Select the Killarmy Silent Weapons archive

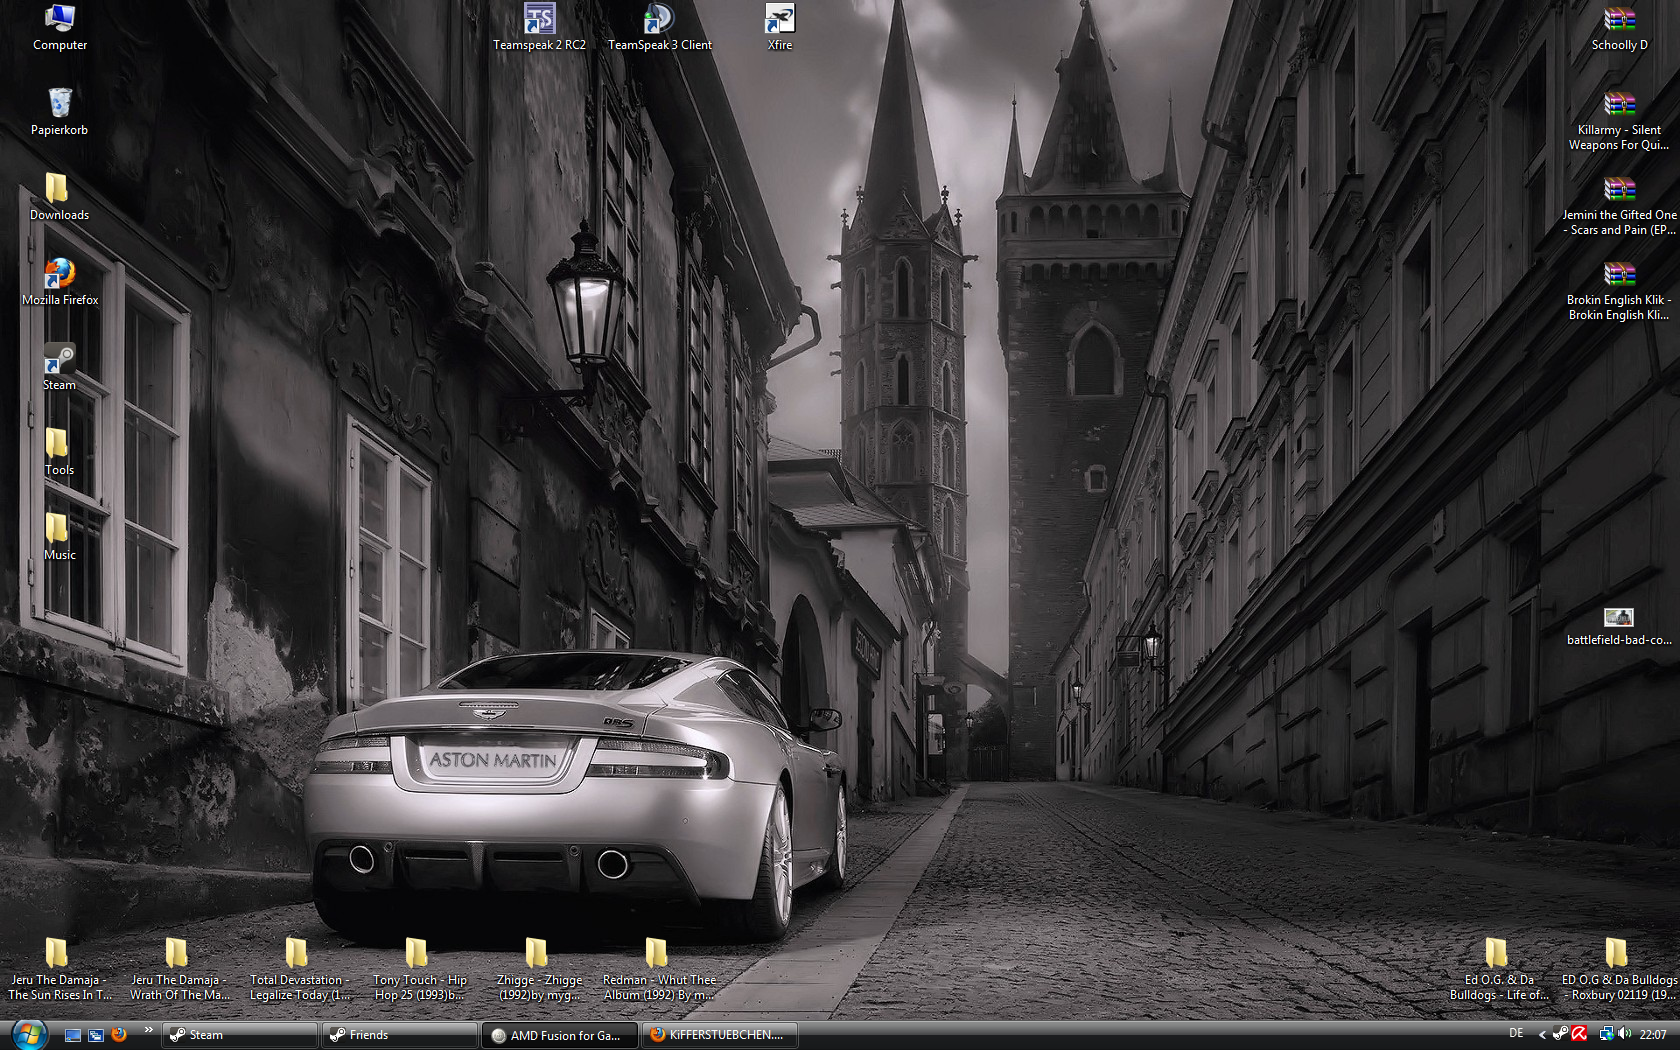(1619, 120)
